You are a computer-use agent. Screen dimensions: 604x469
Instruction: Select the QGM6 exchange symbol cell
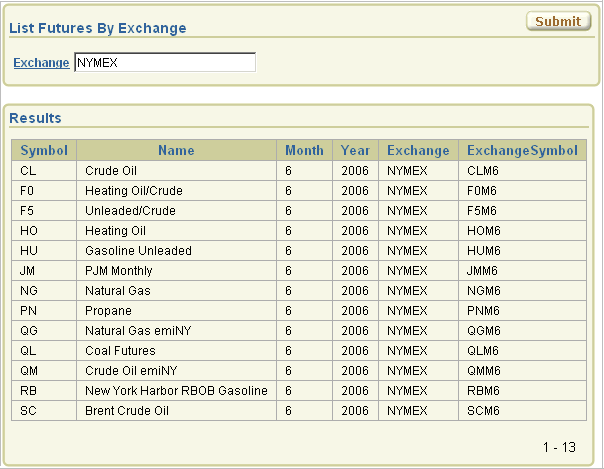[522, 331]
